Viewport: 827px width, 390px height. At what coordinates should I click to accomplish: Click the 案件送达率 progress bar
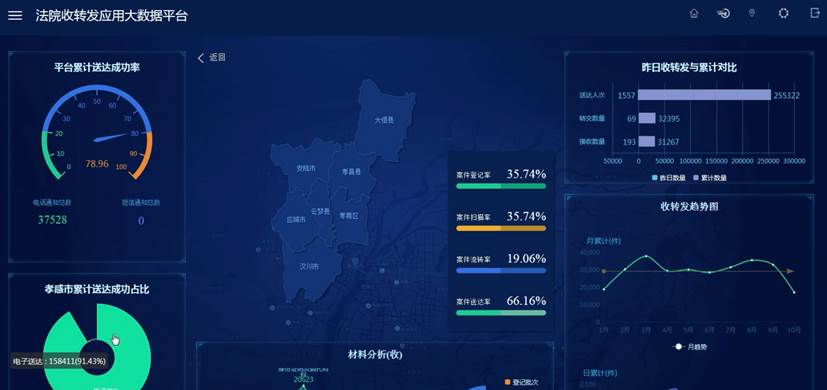pos(501,313)
